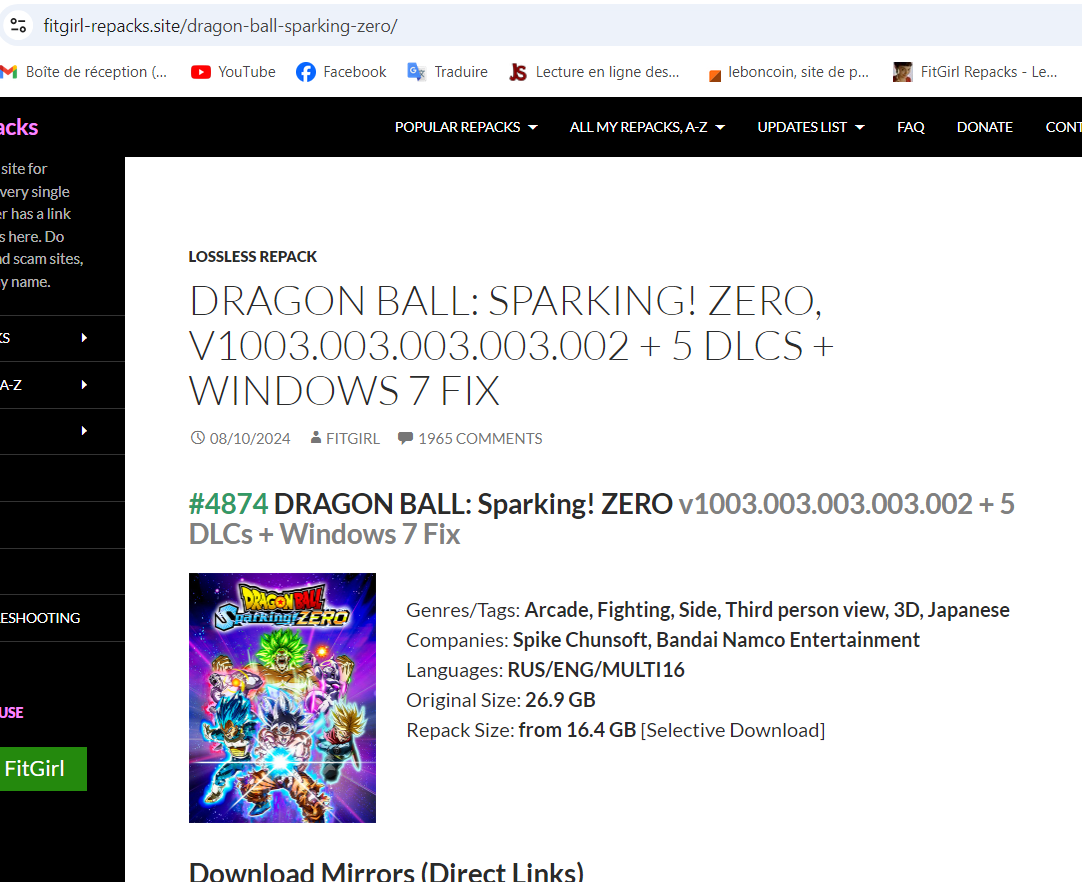Open the sidebar troubleshooting link
The width and height of the screenshot is (1082, 882).
click(x=40, y=618)
